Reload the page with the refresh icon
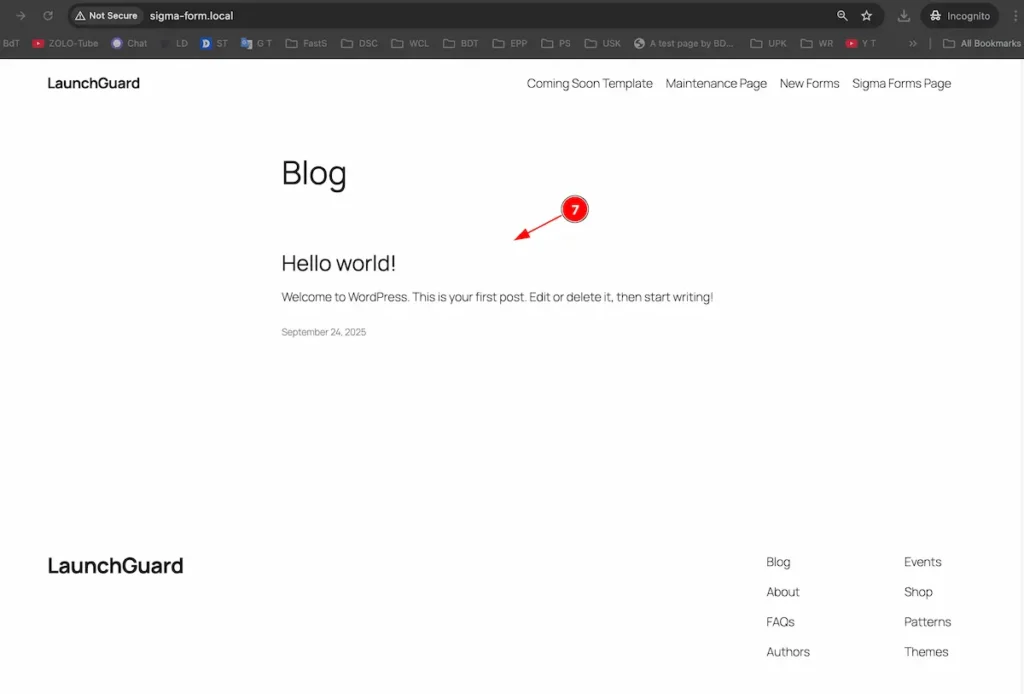Image resolution: width=1024 pixels, height=694 pixels. coord(48,16)
